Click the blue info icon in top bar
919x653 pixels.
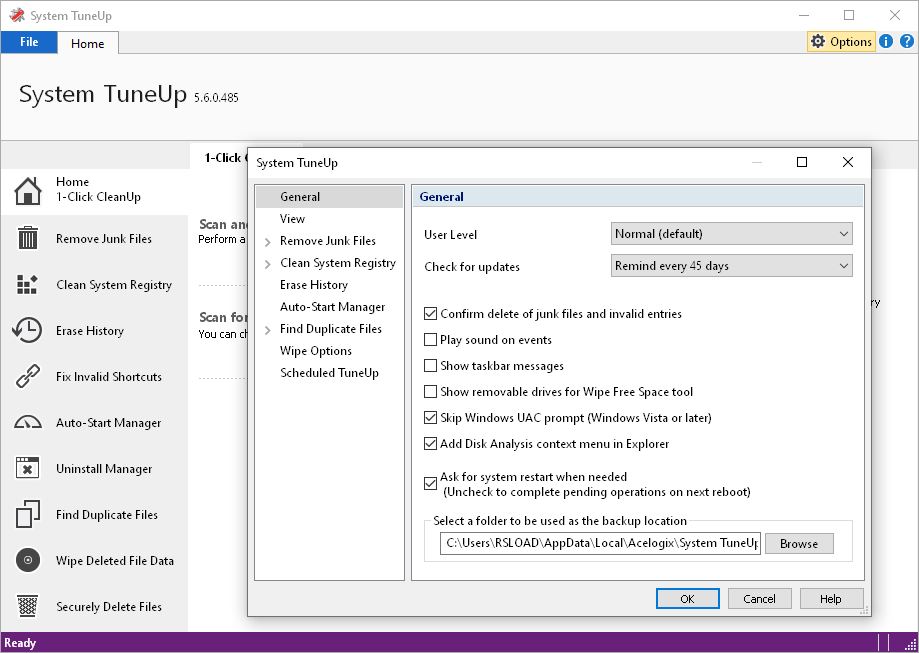886,41
